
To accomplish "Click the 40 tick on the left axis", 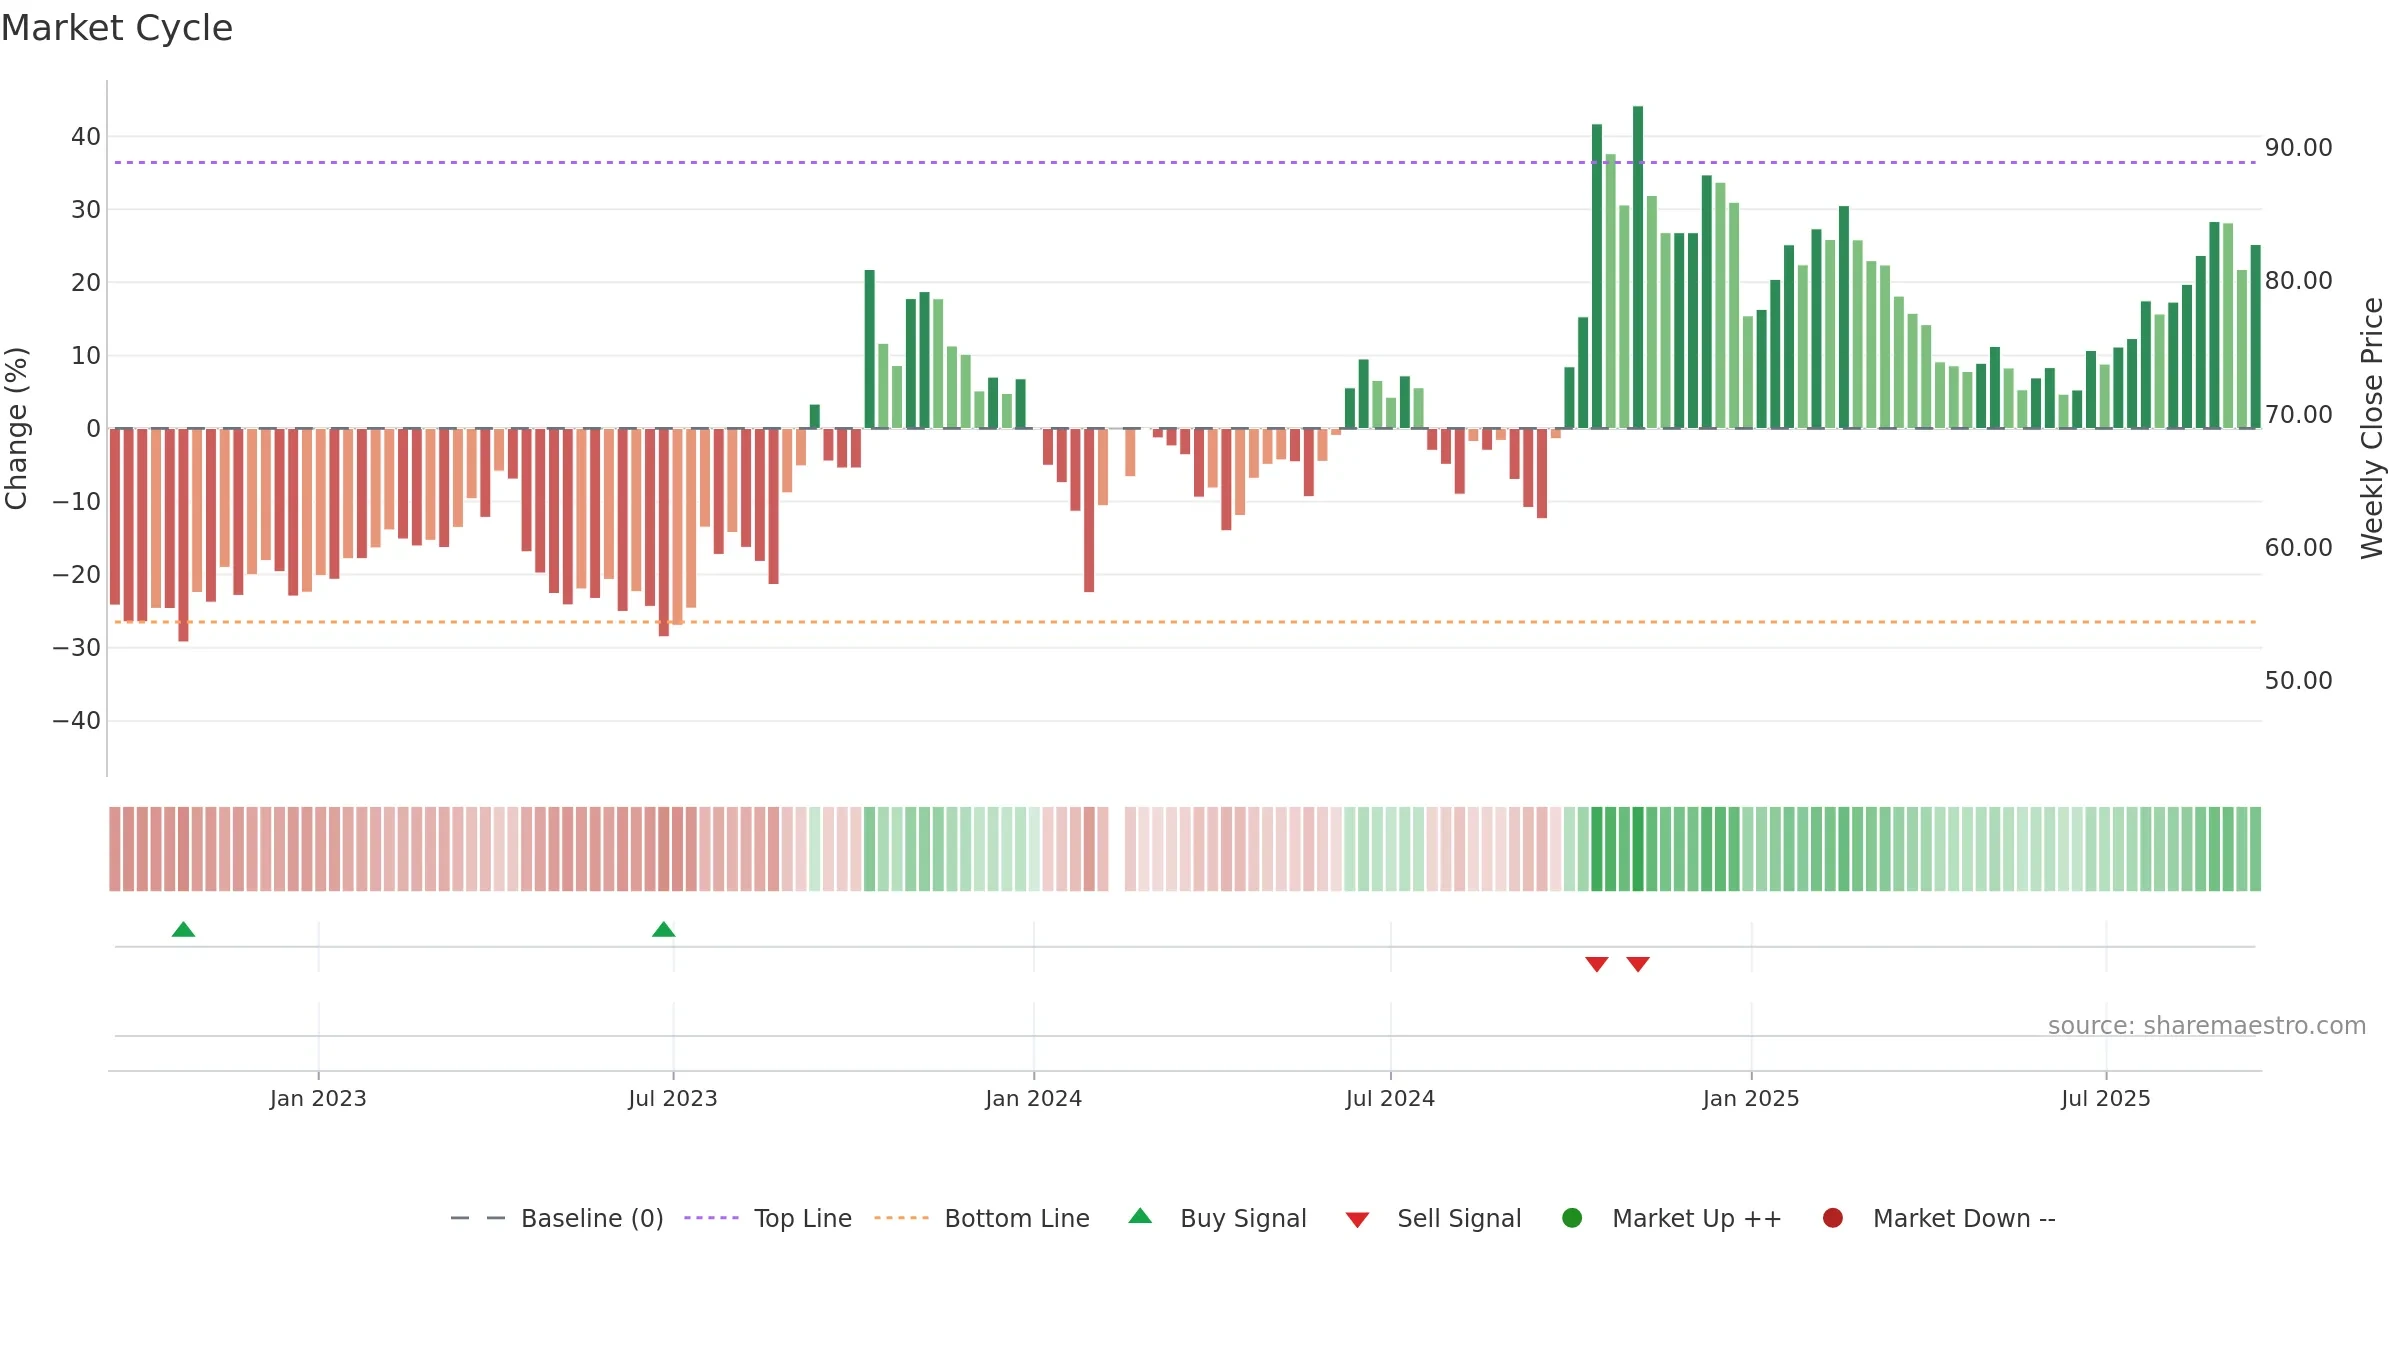I will [x=86, y=137].
